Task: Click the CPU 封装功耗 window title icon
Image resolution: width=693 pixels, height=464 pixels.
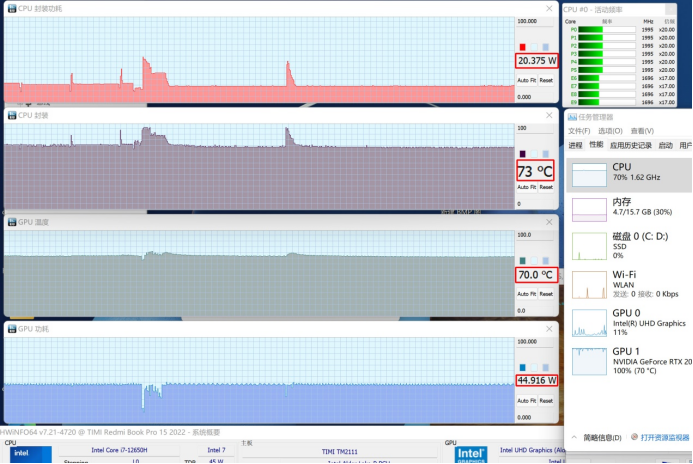Action: (x=12, y=8)
